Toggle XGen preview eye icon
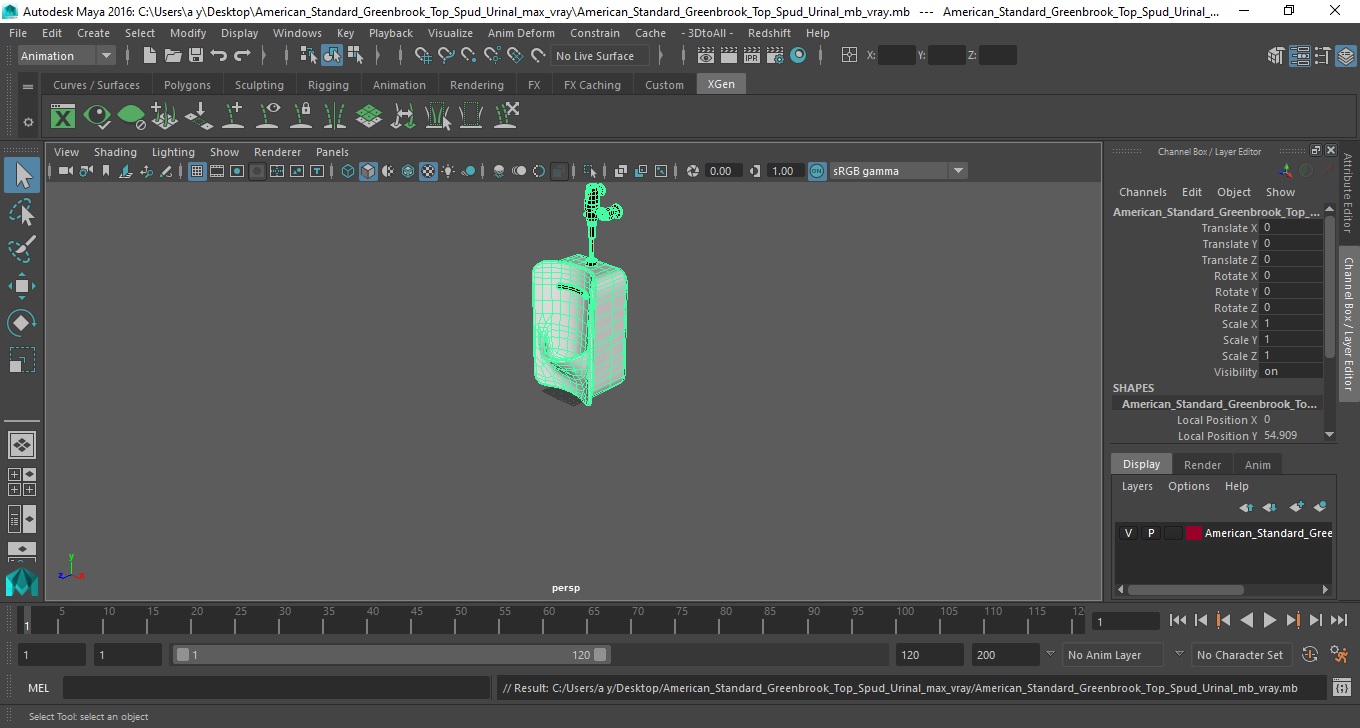 97,117
